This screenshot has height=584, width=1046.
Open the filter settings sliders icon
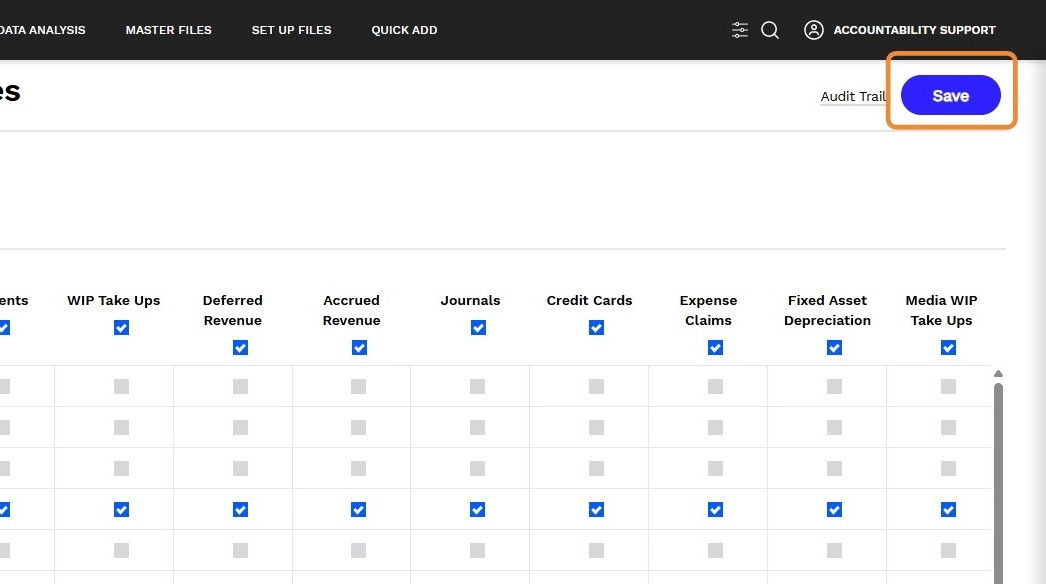coord(739,30)
